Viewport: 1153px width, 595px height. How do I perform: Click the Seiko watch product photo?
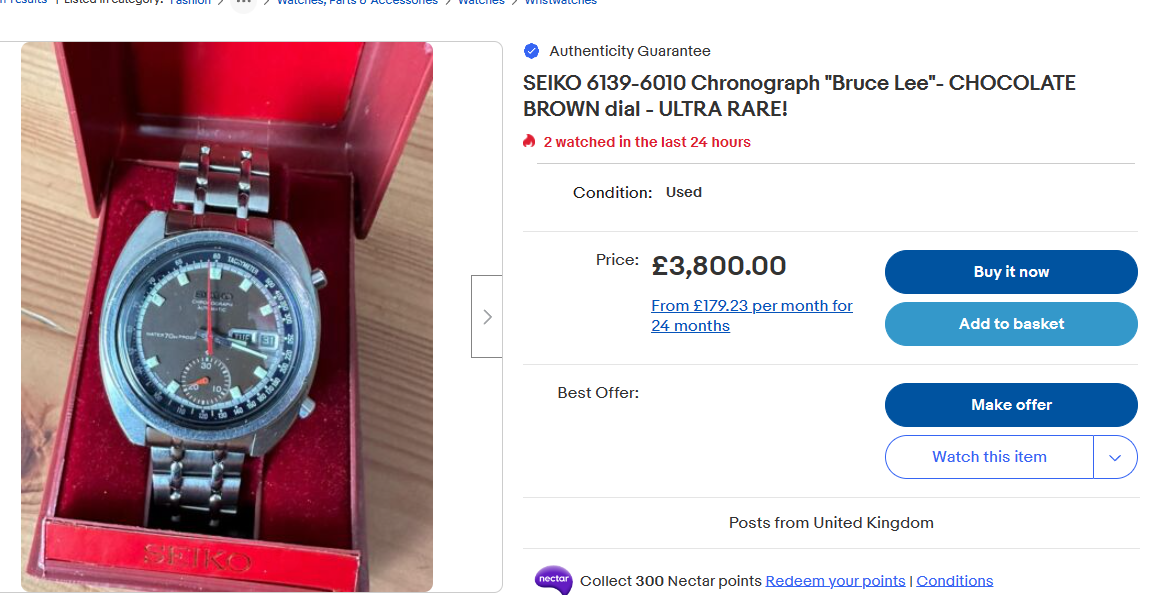pyautogui.click(x=227, y=317)
